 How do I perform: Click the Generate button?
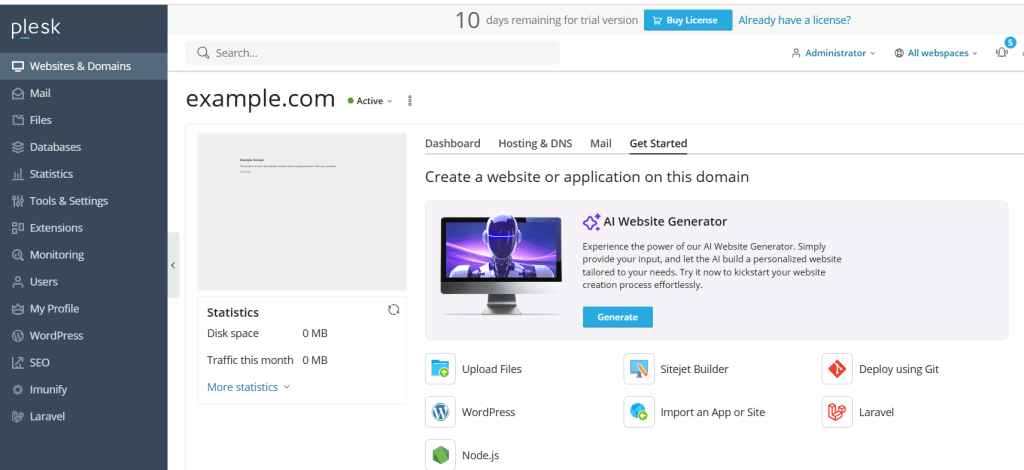pyautogui.click(x=617, y=317)
